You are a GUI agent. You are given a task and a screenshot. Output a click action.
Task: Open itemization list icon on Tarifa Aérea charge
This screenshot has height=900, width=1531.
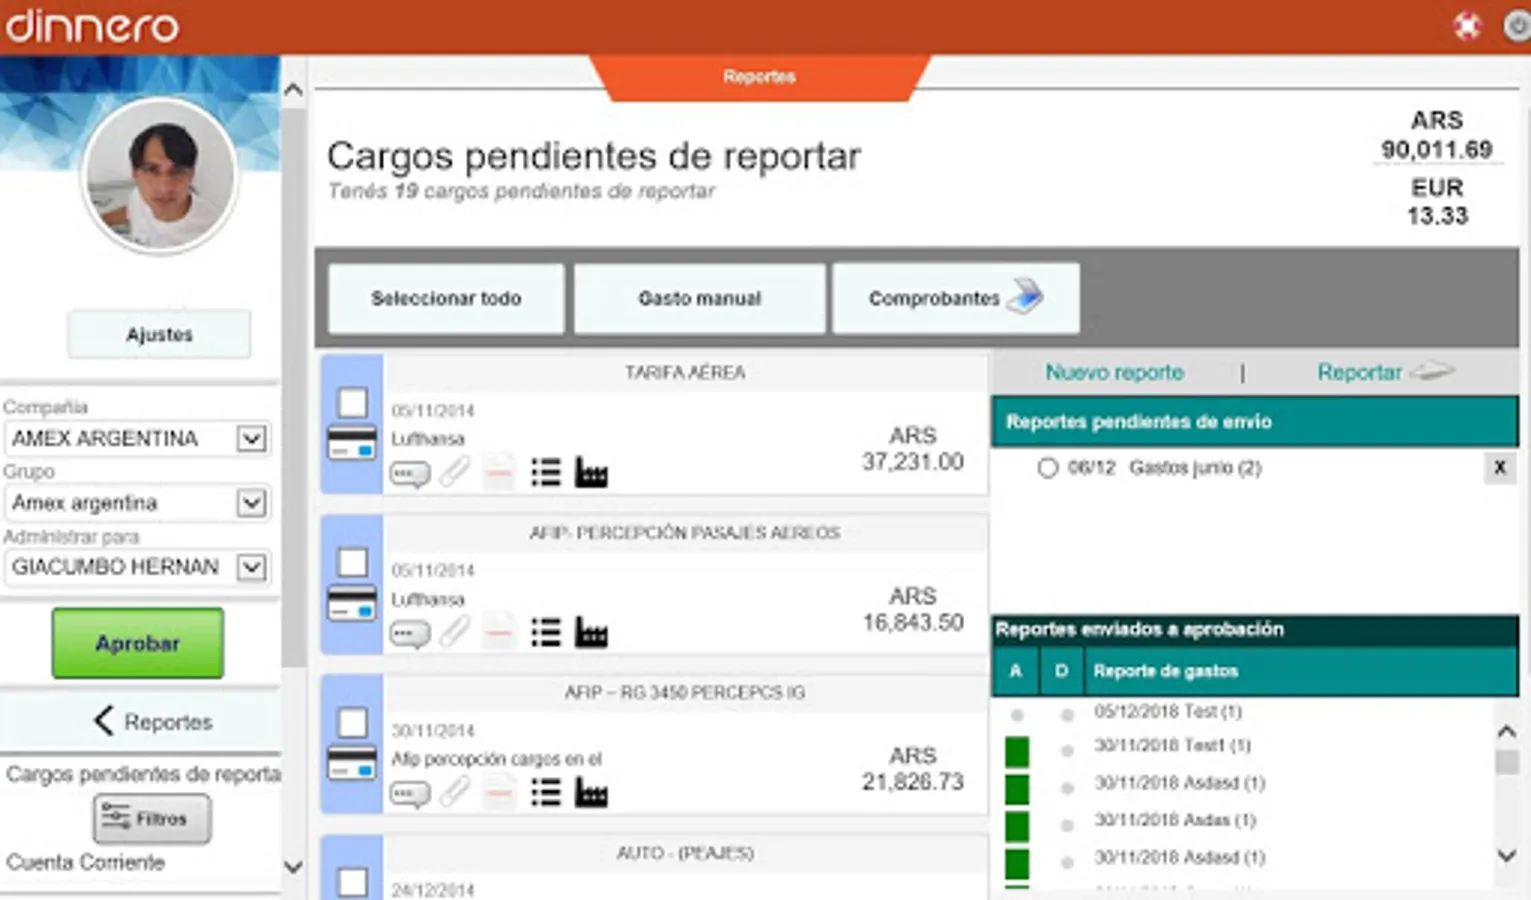click(x=546, y=472)
